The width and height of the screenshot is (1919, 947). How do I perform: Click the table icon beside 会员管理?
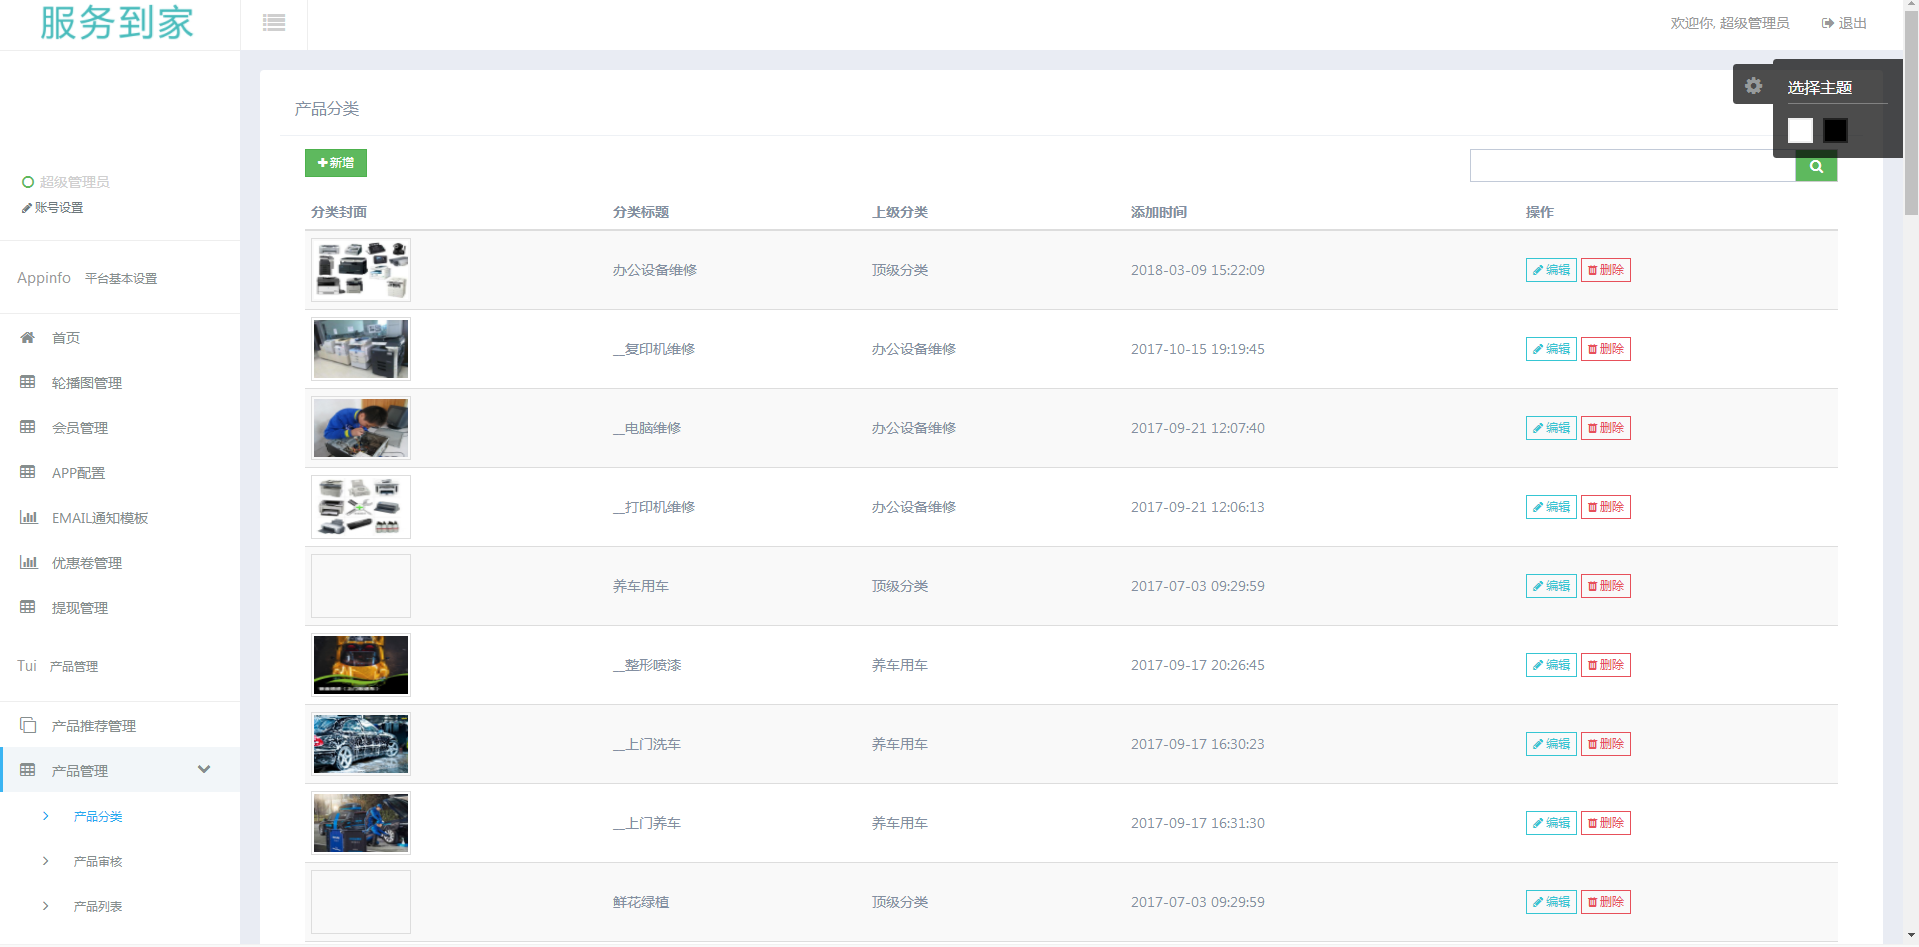click(28, 427)
